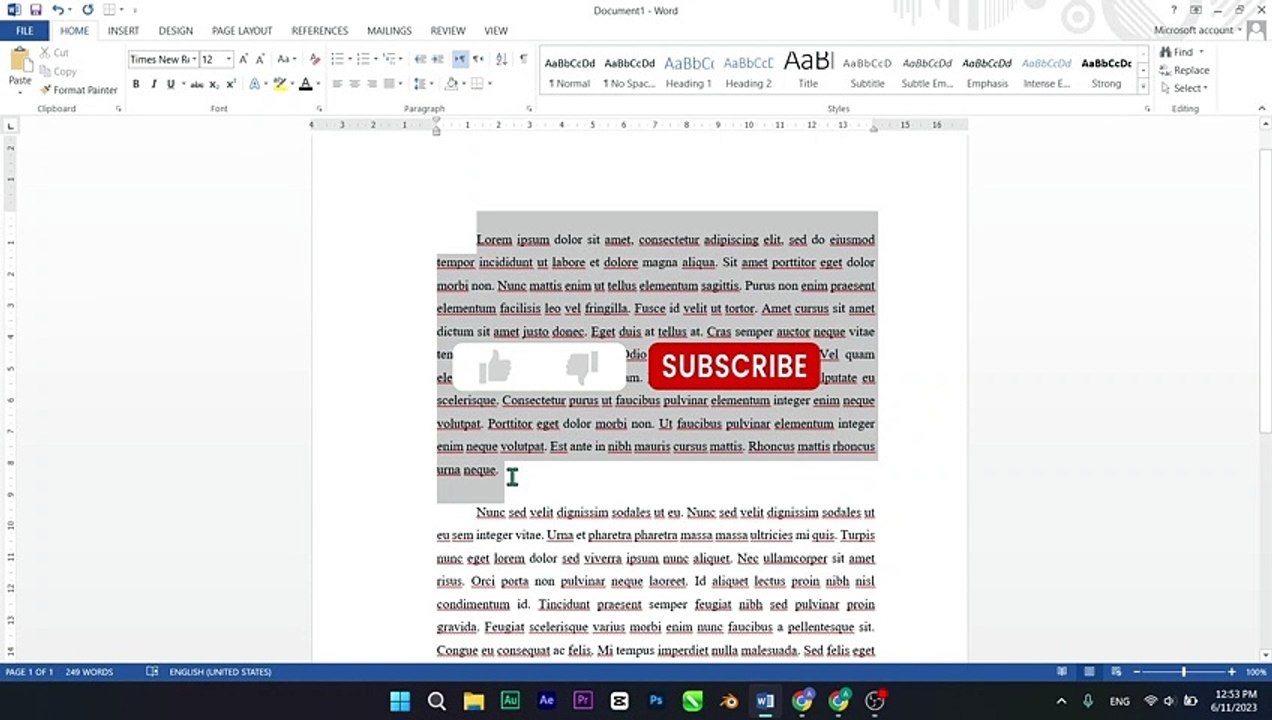Toggle Show/Hide paragraph marks
This screenshot has width=1272, height=720.
click(x=523, y=59)
